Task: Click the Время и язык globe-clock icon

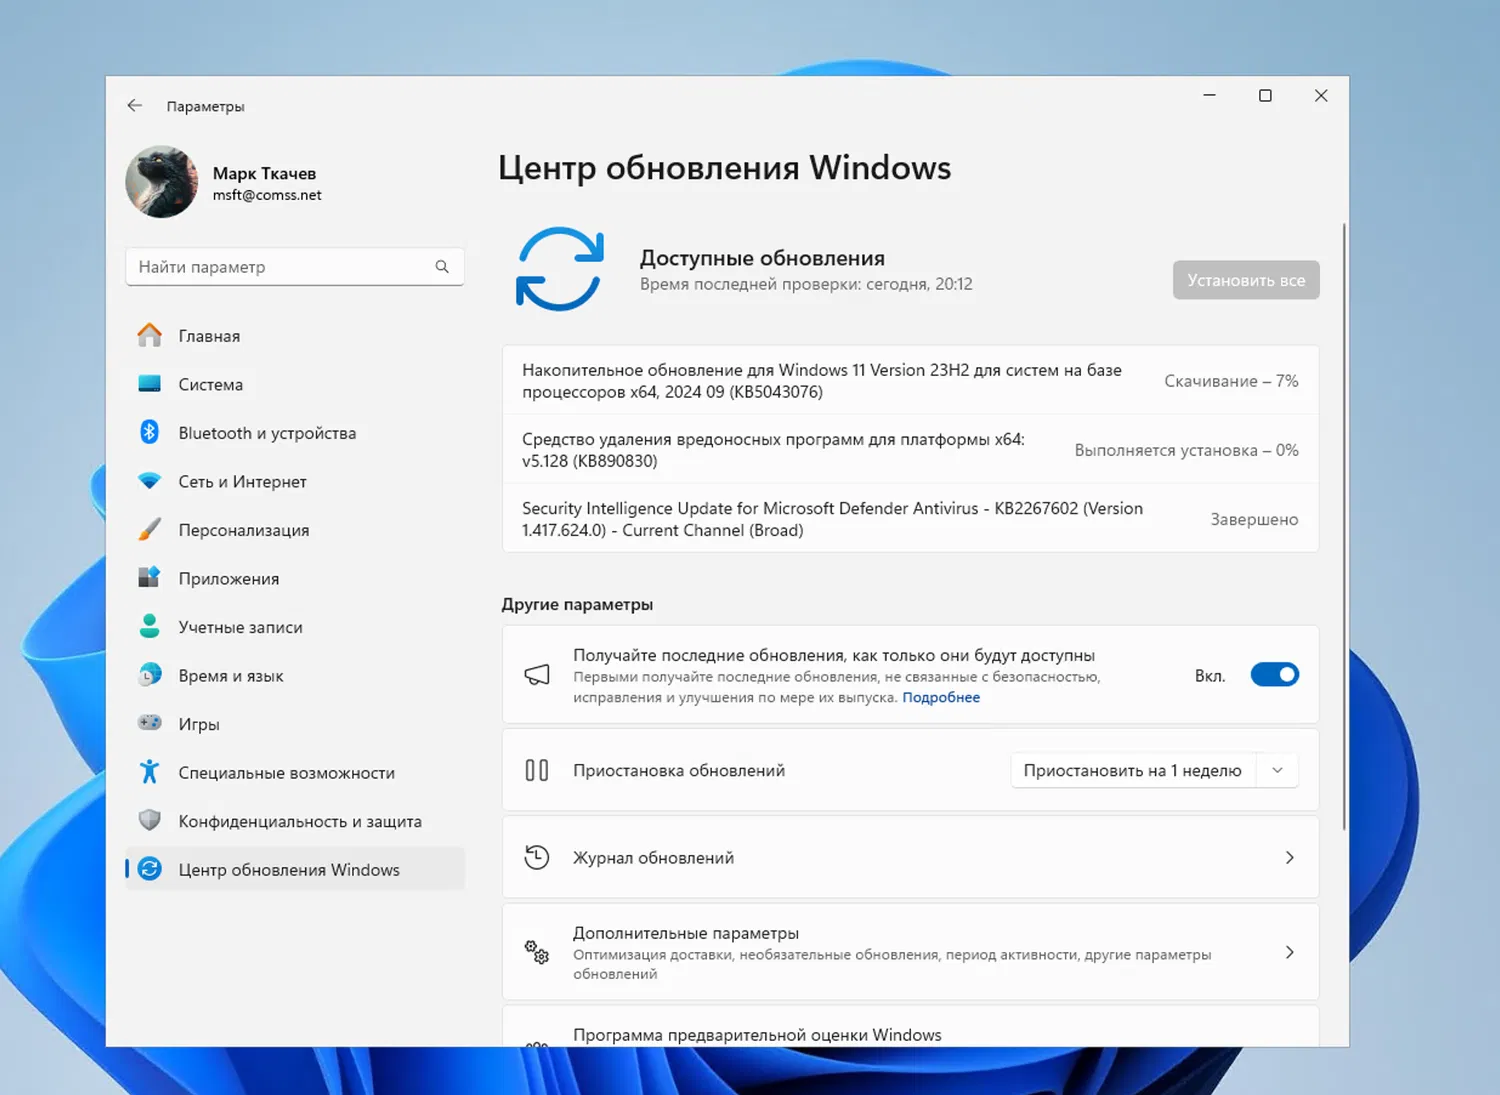Action: click(150, 675)
